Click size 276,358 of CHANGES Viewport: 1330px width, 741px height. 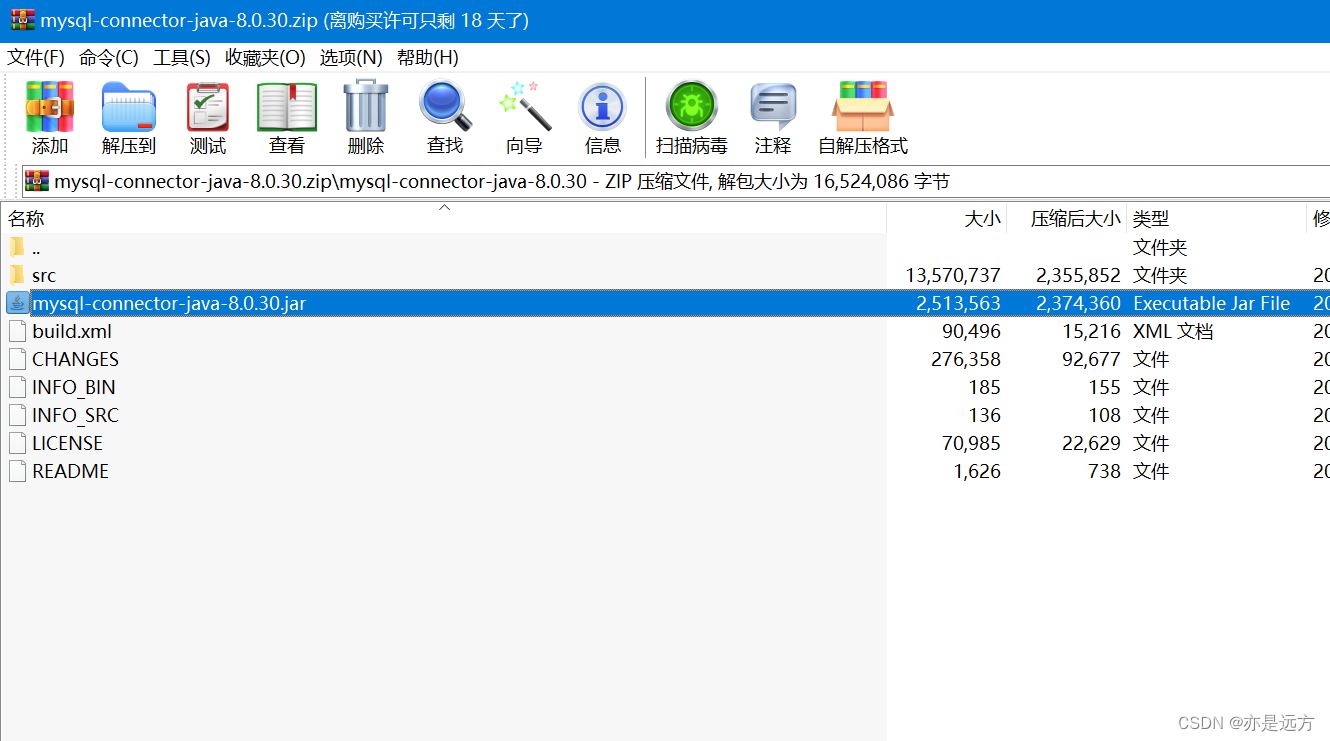(966, 359)
